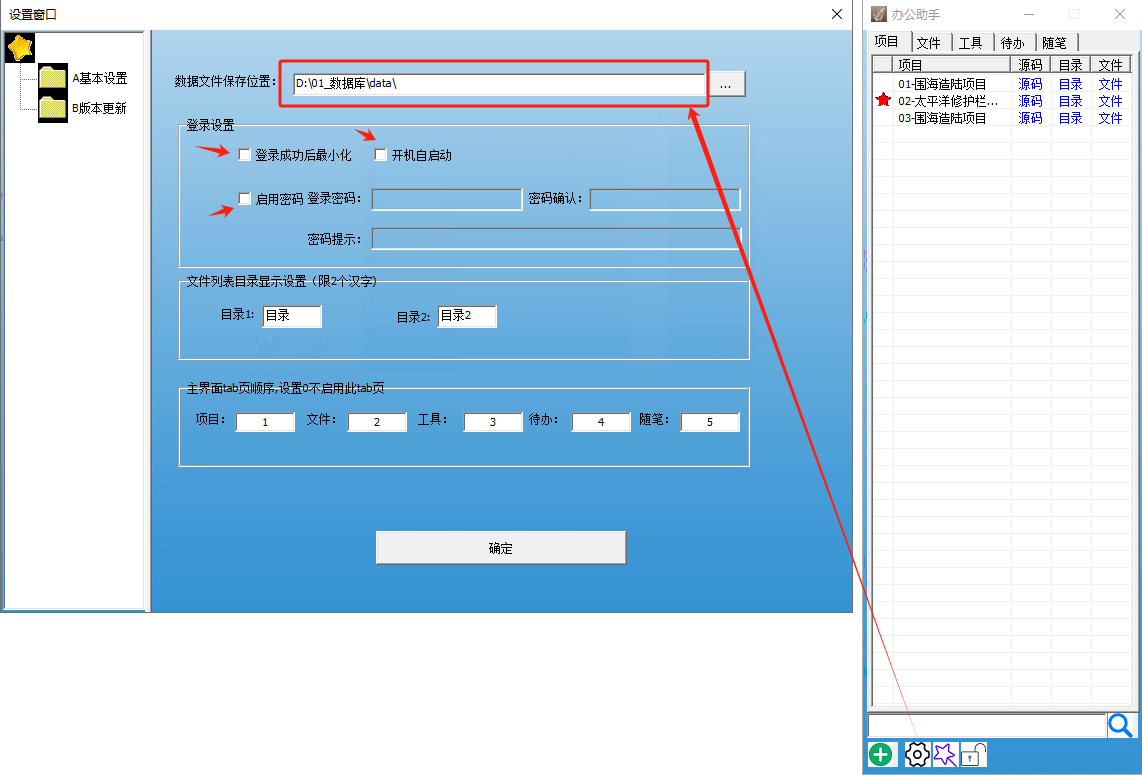
Task: Open 源码 link for 02-太平洋修护栏
Action: point(1030,101)
